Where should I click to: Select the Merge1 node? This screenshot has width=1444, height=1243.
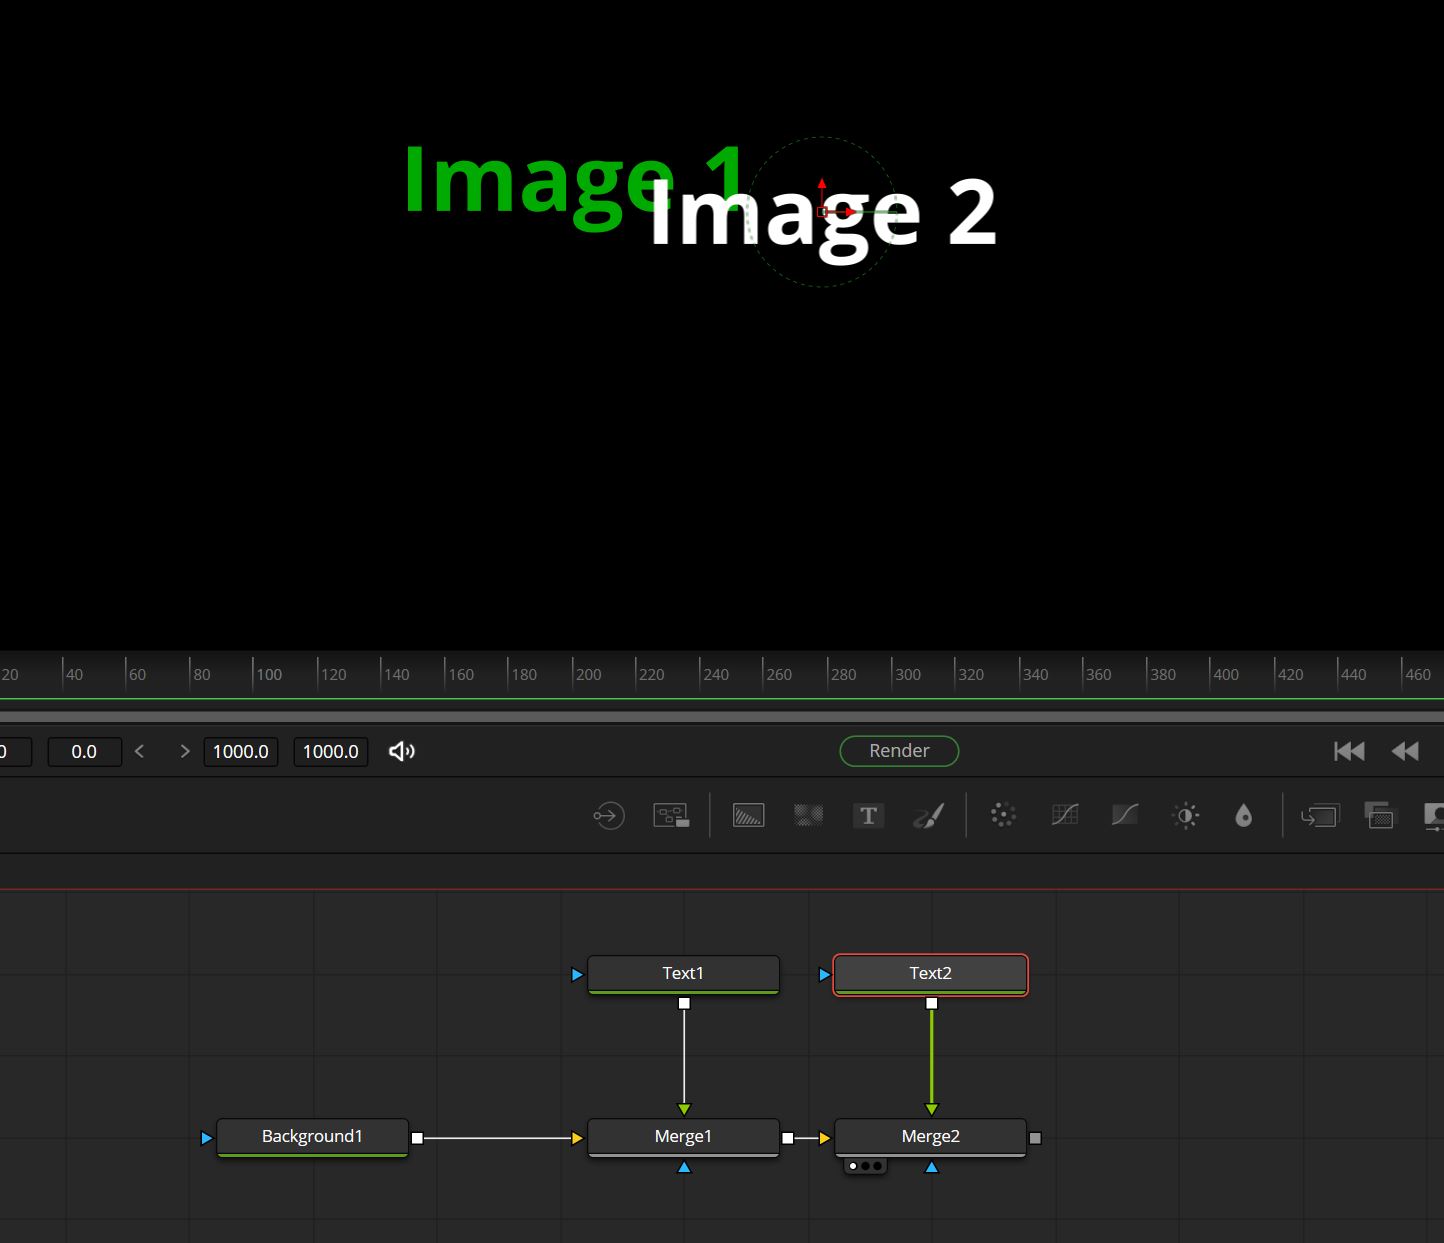(683, 1137)
